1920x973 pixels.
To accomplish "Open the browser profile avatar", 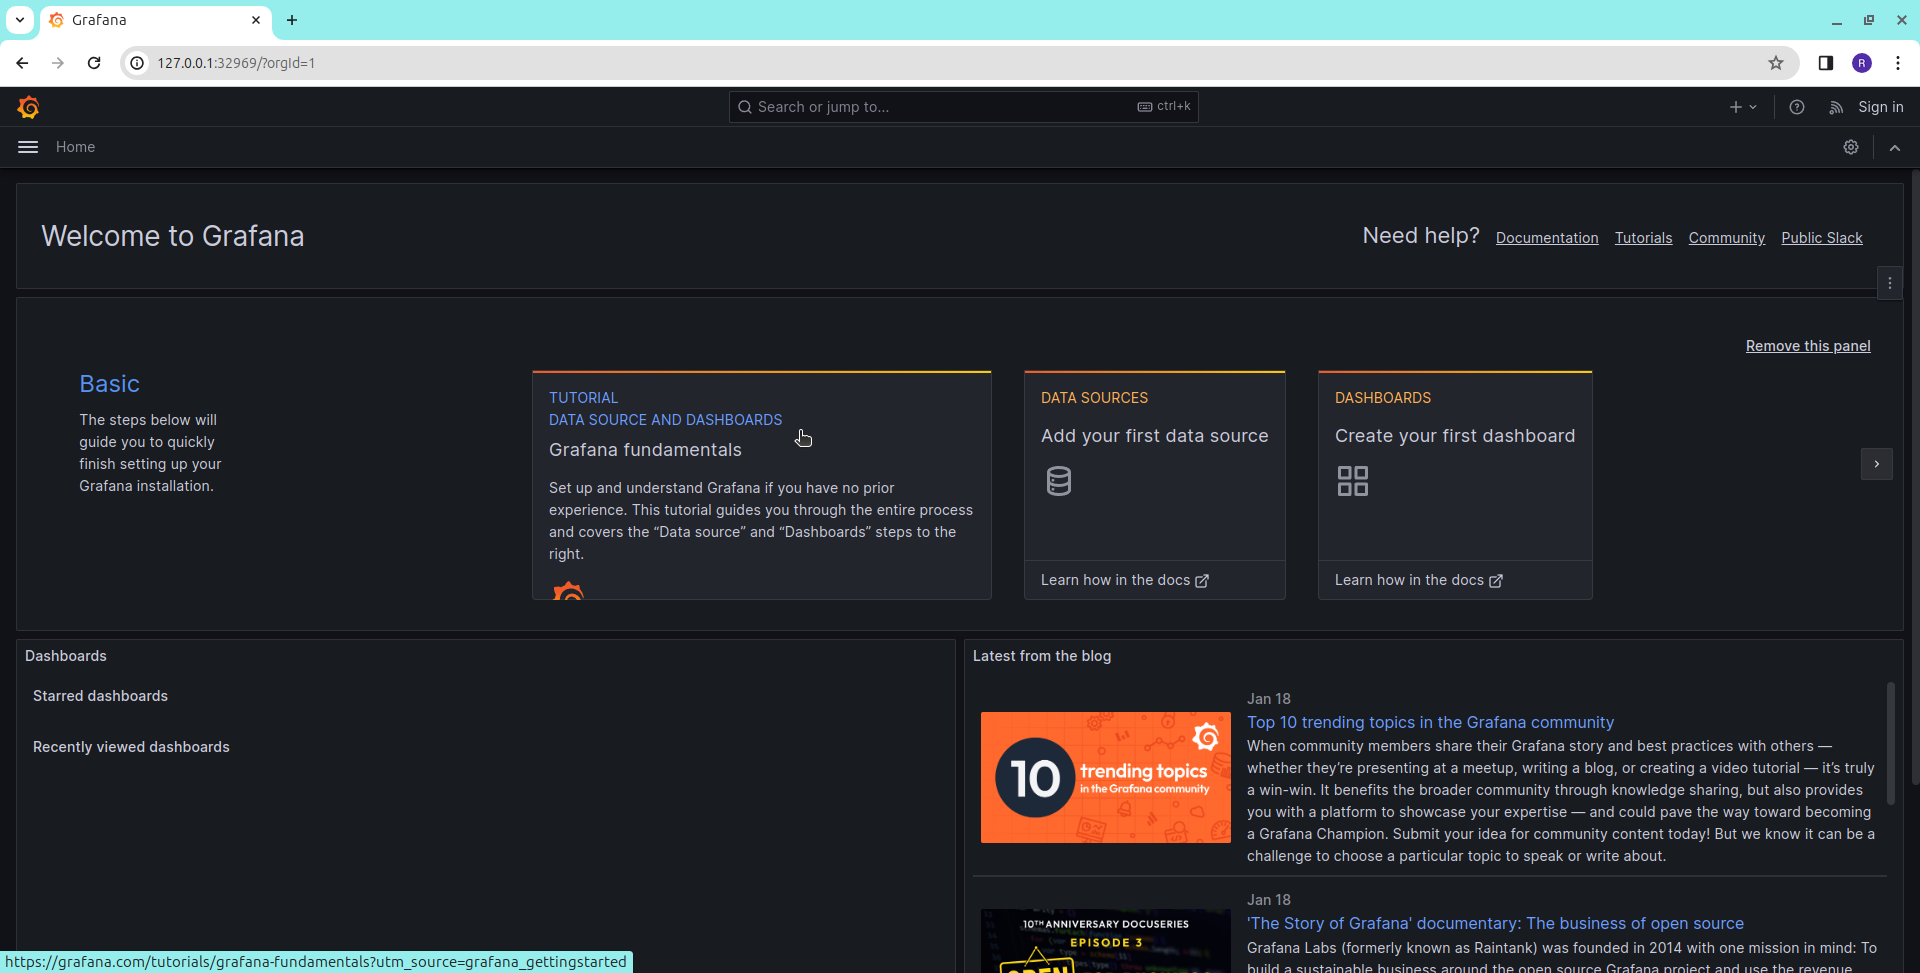I will [x=1862, y=63].
